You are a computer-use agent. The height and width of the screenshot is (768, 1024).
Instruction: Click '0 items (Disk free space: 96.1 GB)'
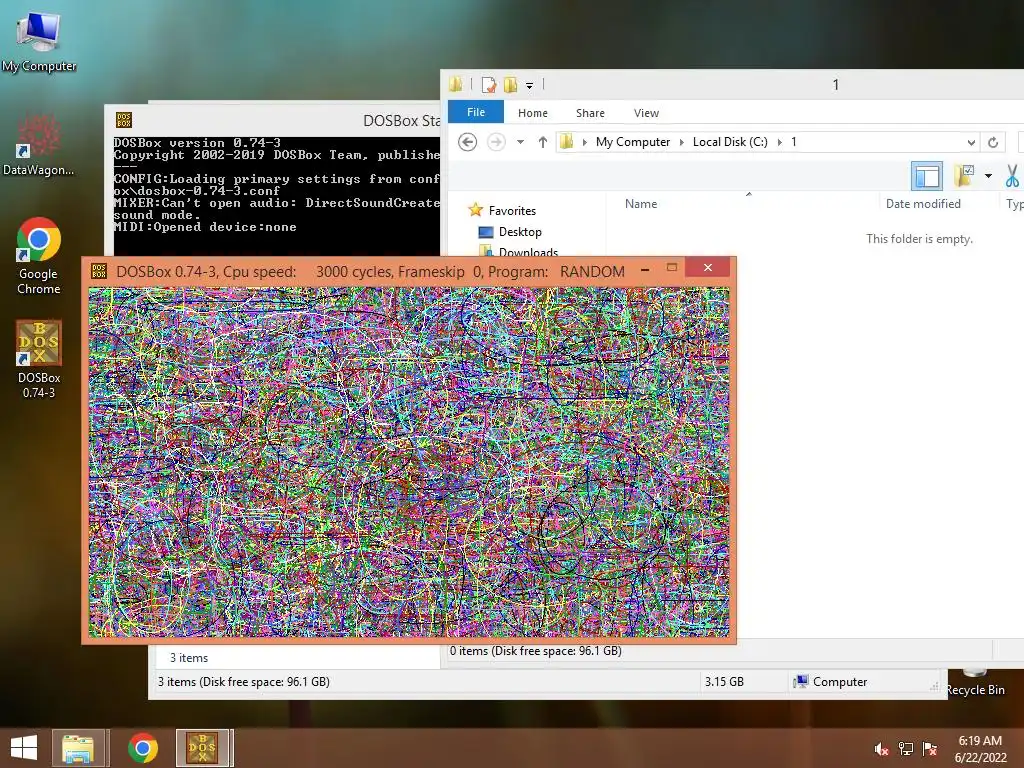[x=536, y=651]
